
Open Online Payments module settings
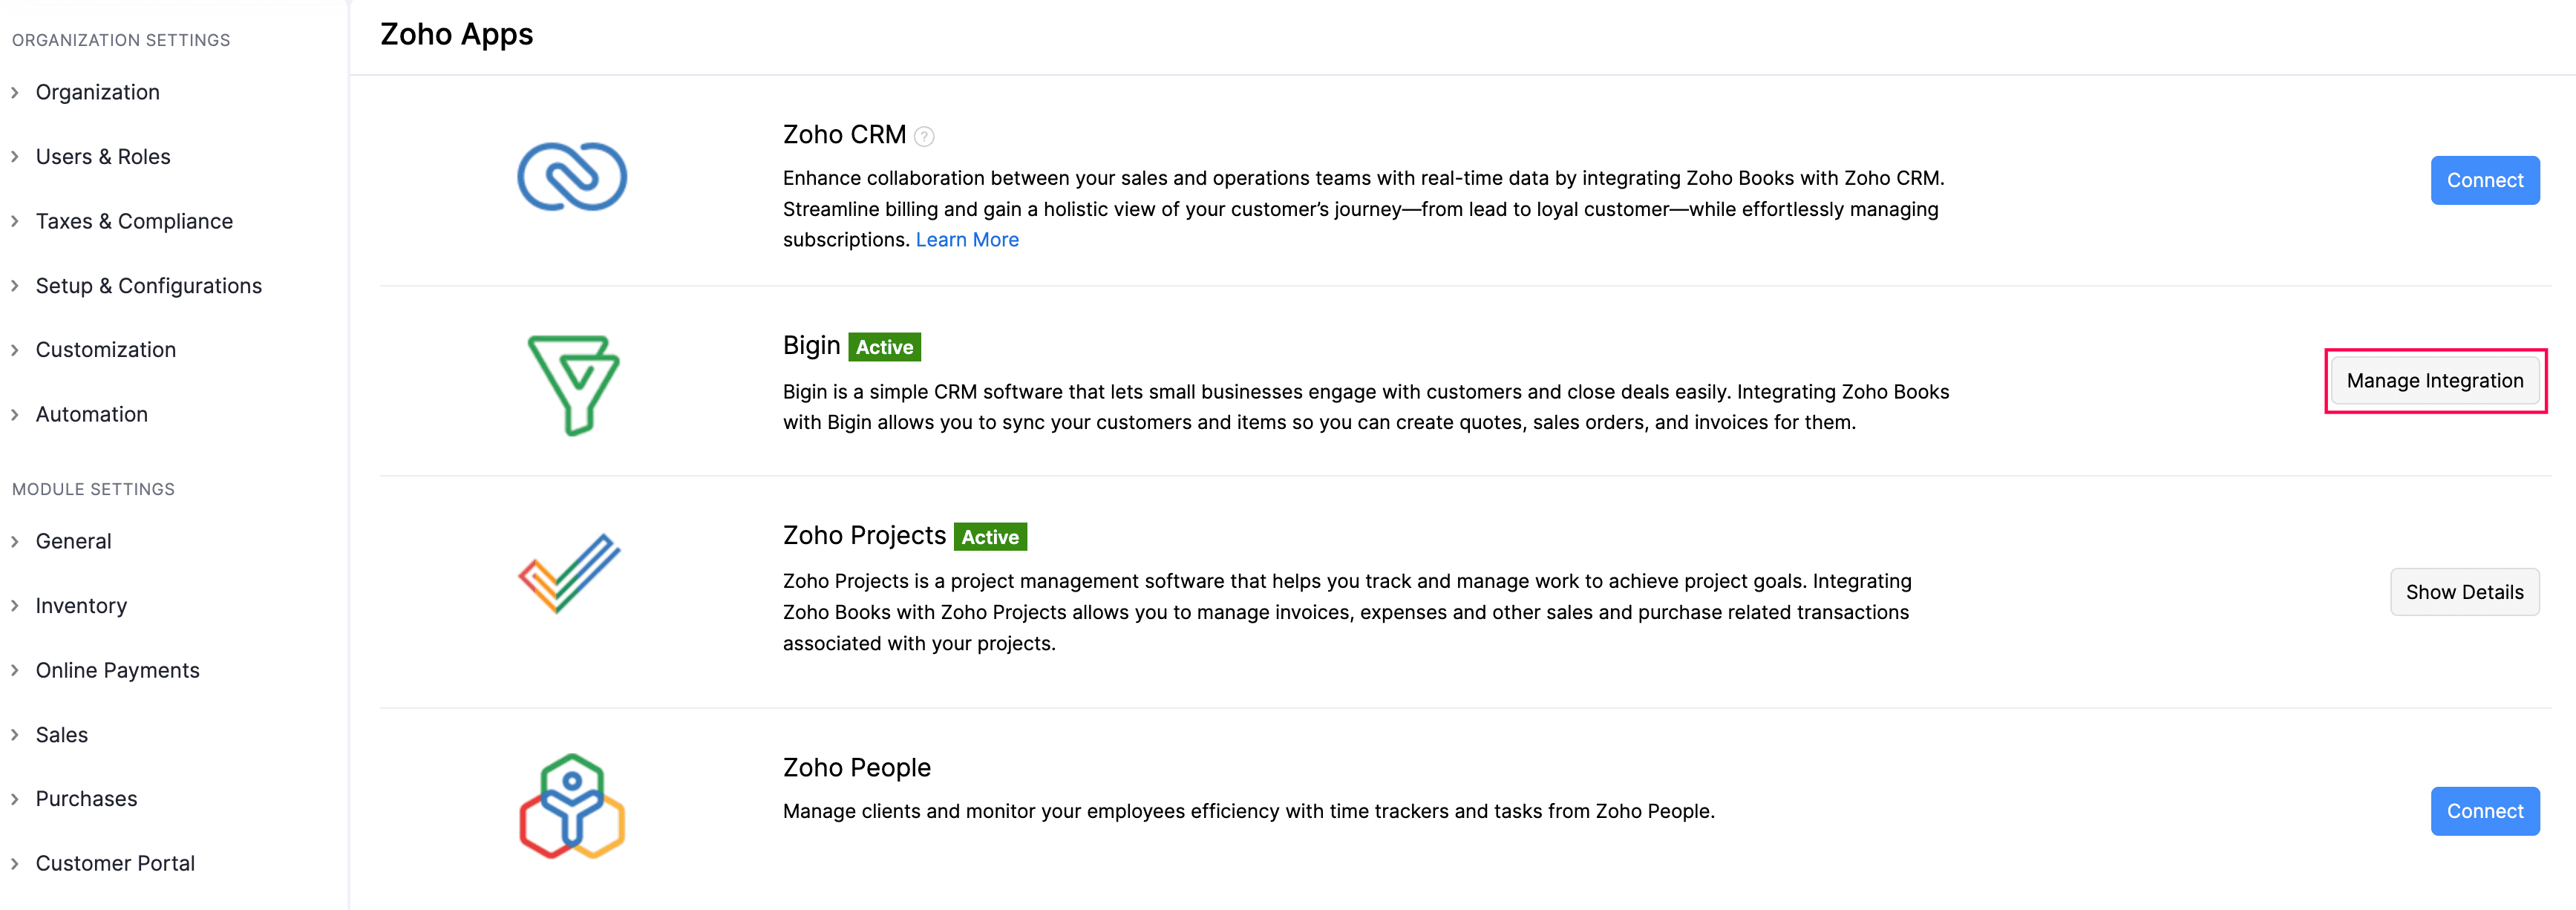pos(117,670)
